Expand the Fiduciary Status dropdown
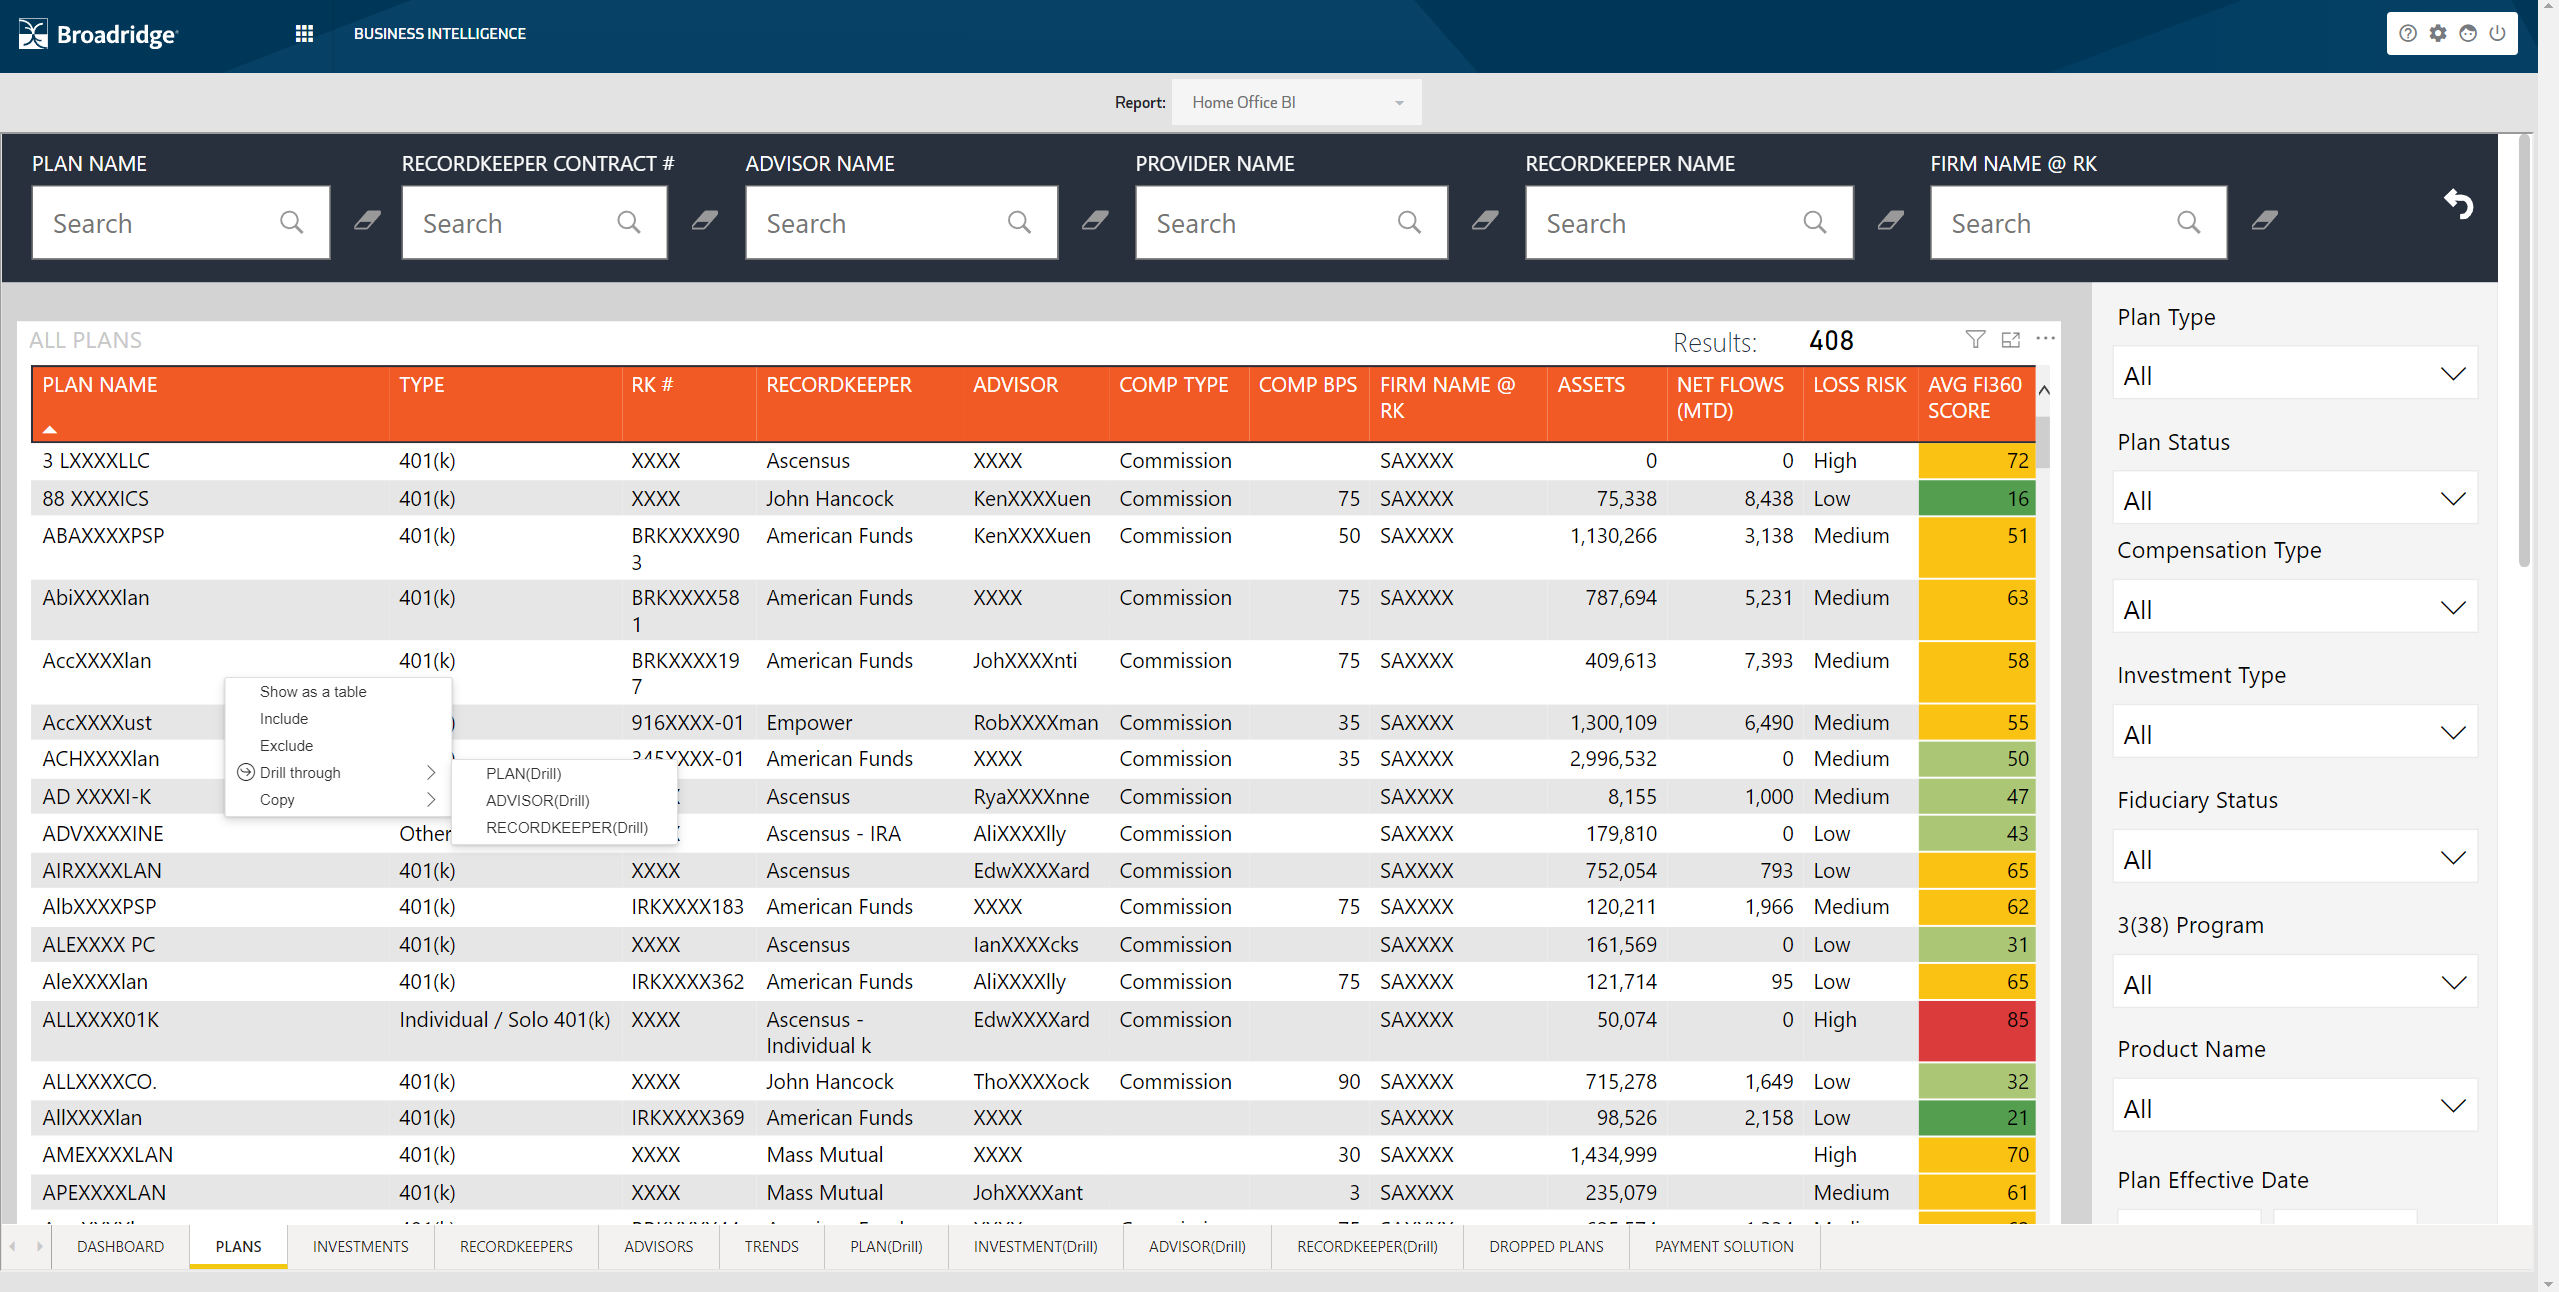The width and height of the screenshot is (2559, 1292). [x=2295, y=859]
